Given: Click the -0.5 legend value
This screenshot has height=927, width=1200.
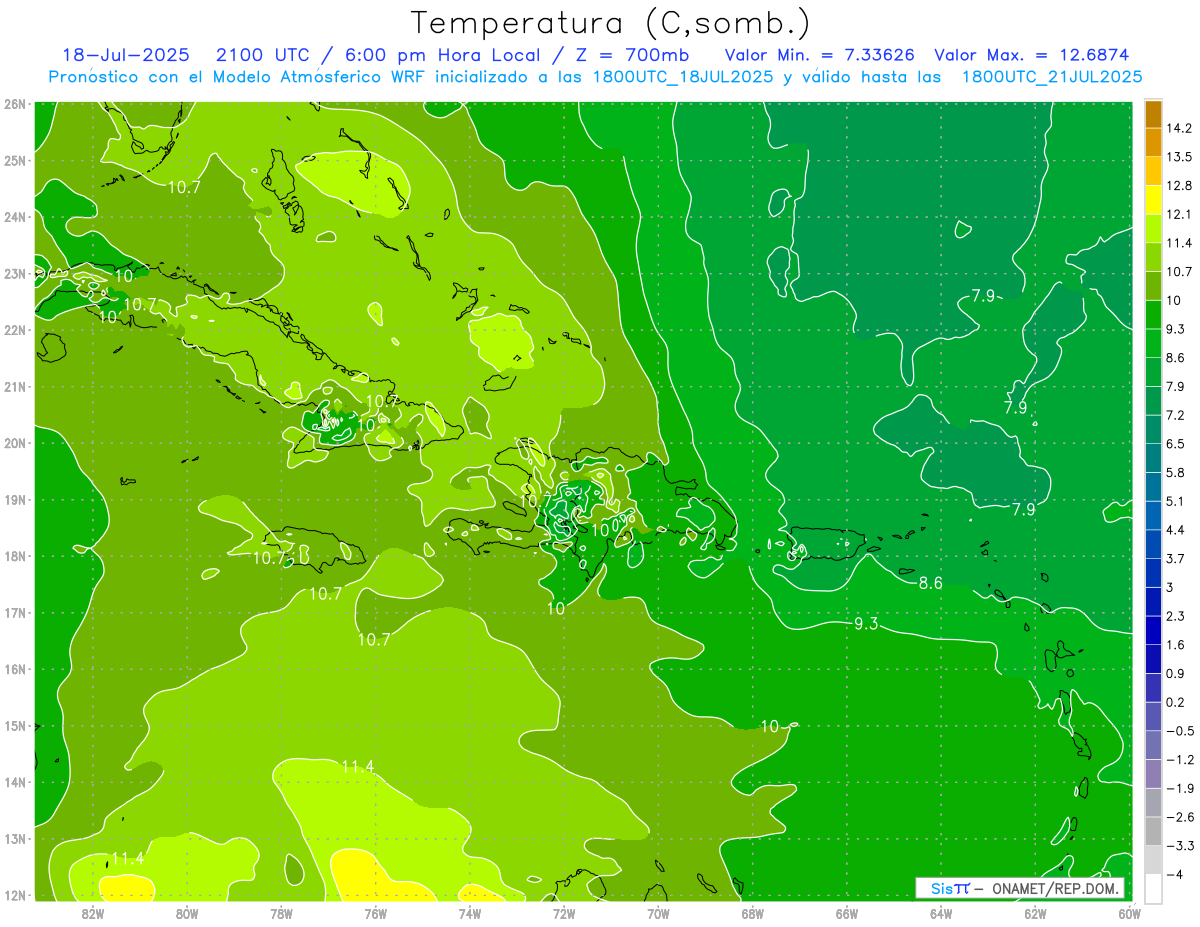Looking at the screenshot, I should (1179, 731).
